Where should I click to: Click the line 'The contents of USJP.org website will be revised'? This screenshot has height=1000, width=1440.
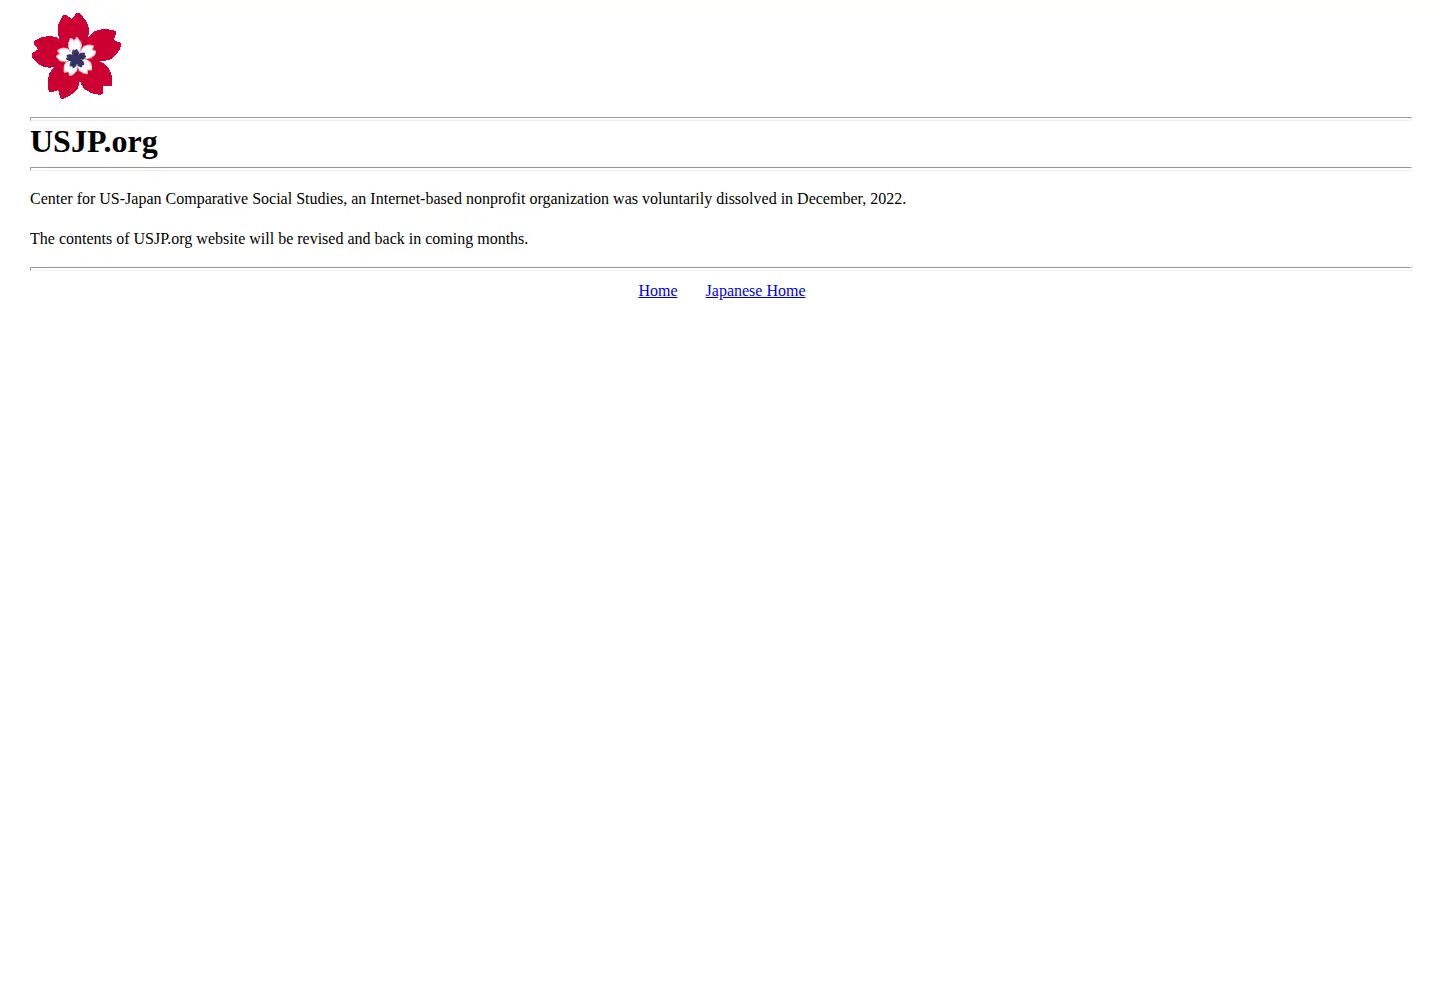click(279, 239)
